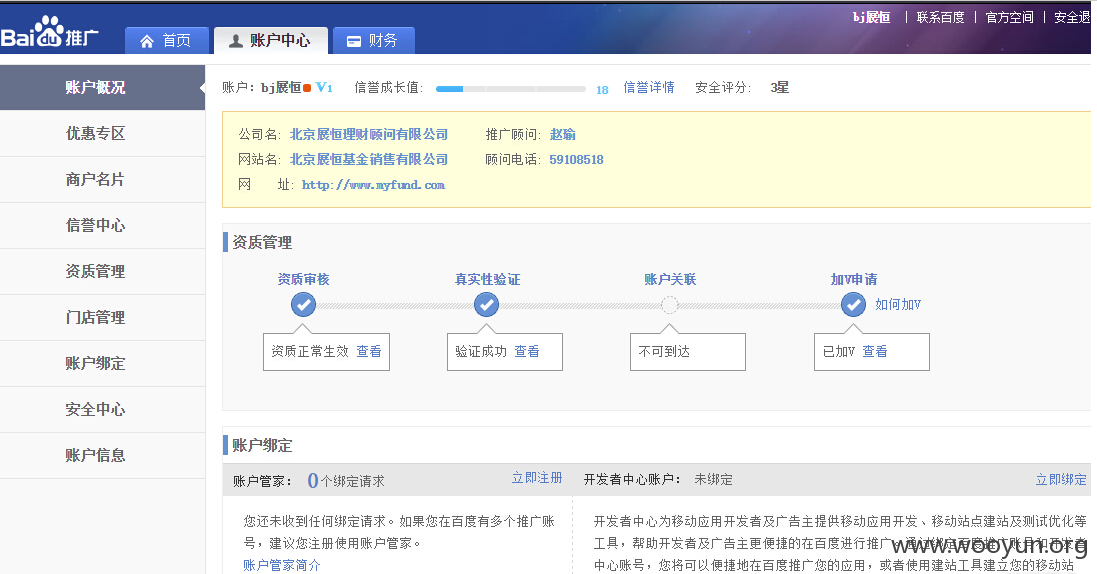Viewport: 1097px width, 574px height.
Task: Open the 首页 tab
Action: pos(167,41)
